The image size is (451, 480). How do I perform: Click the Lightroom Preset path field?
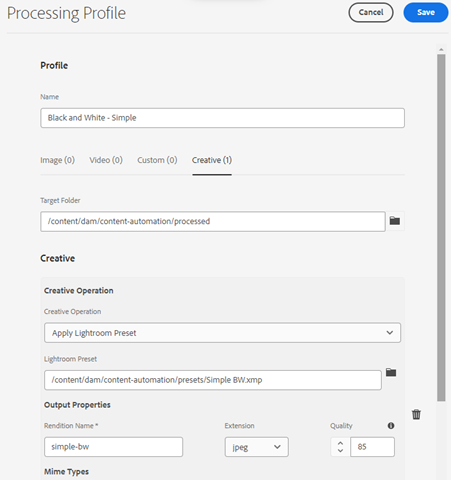(x=213, y=380)
